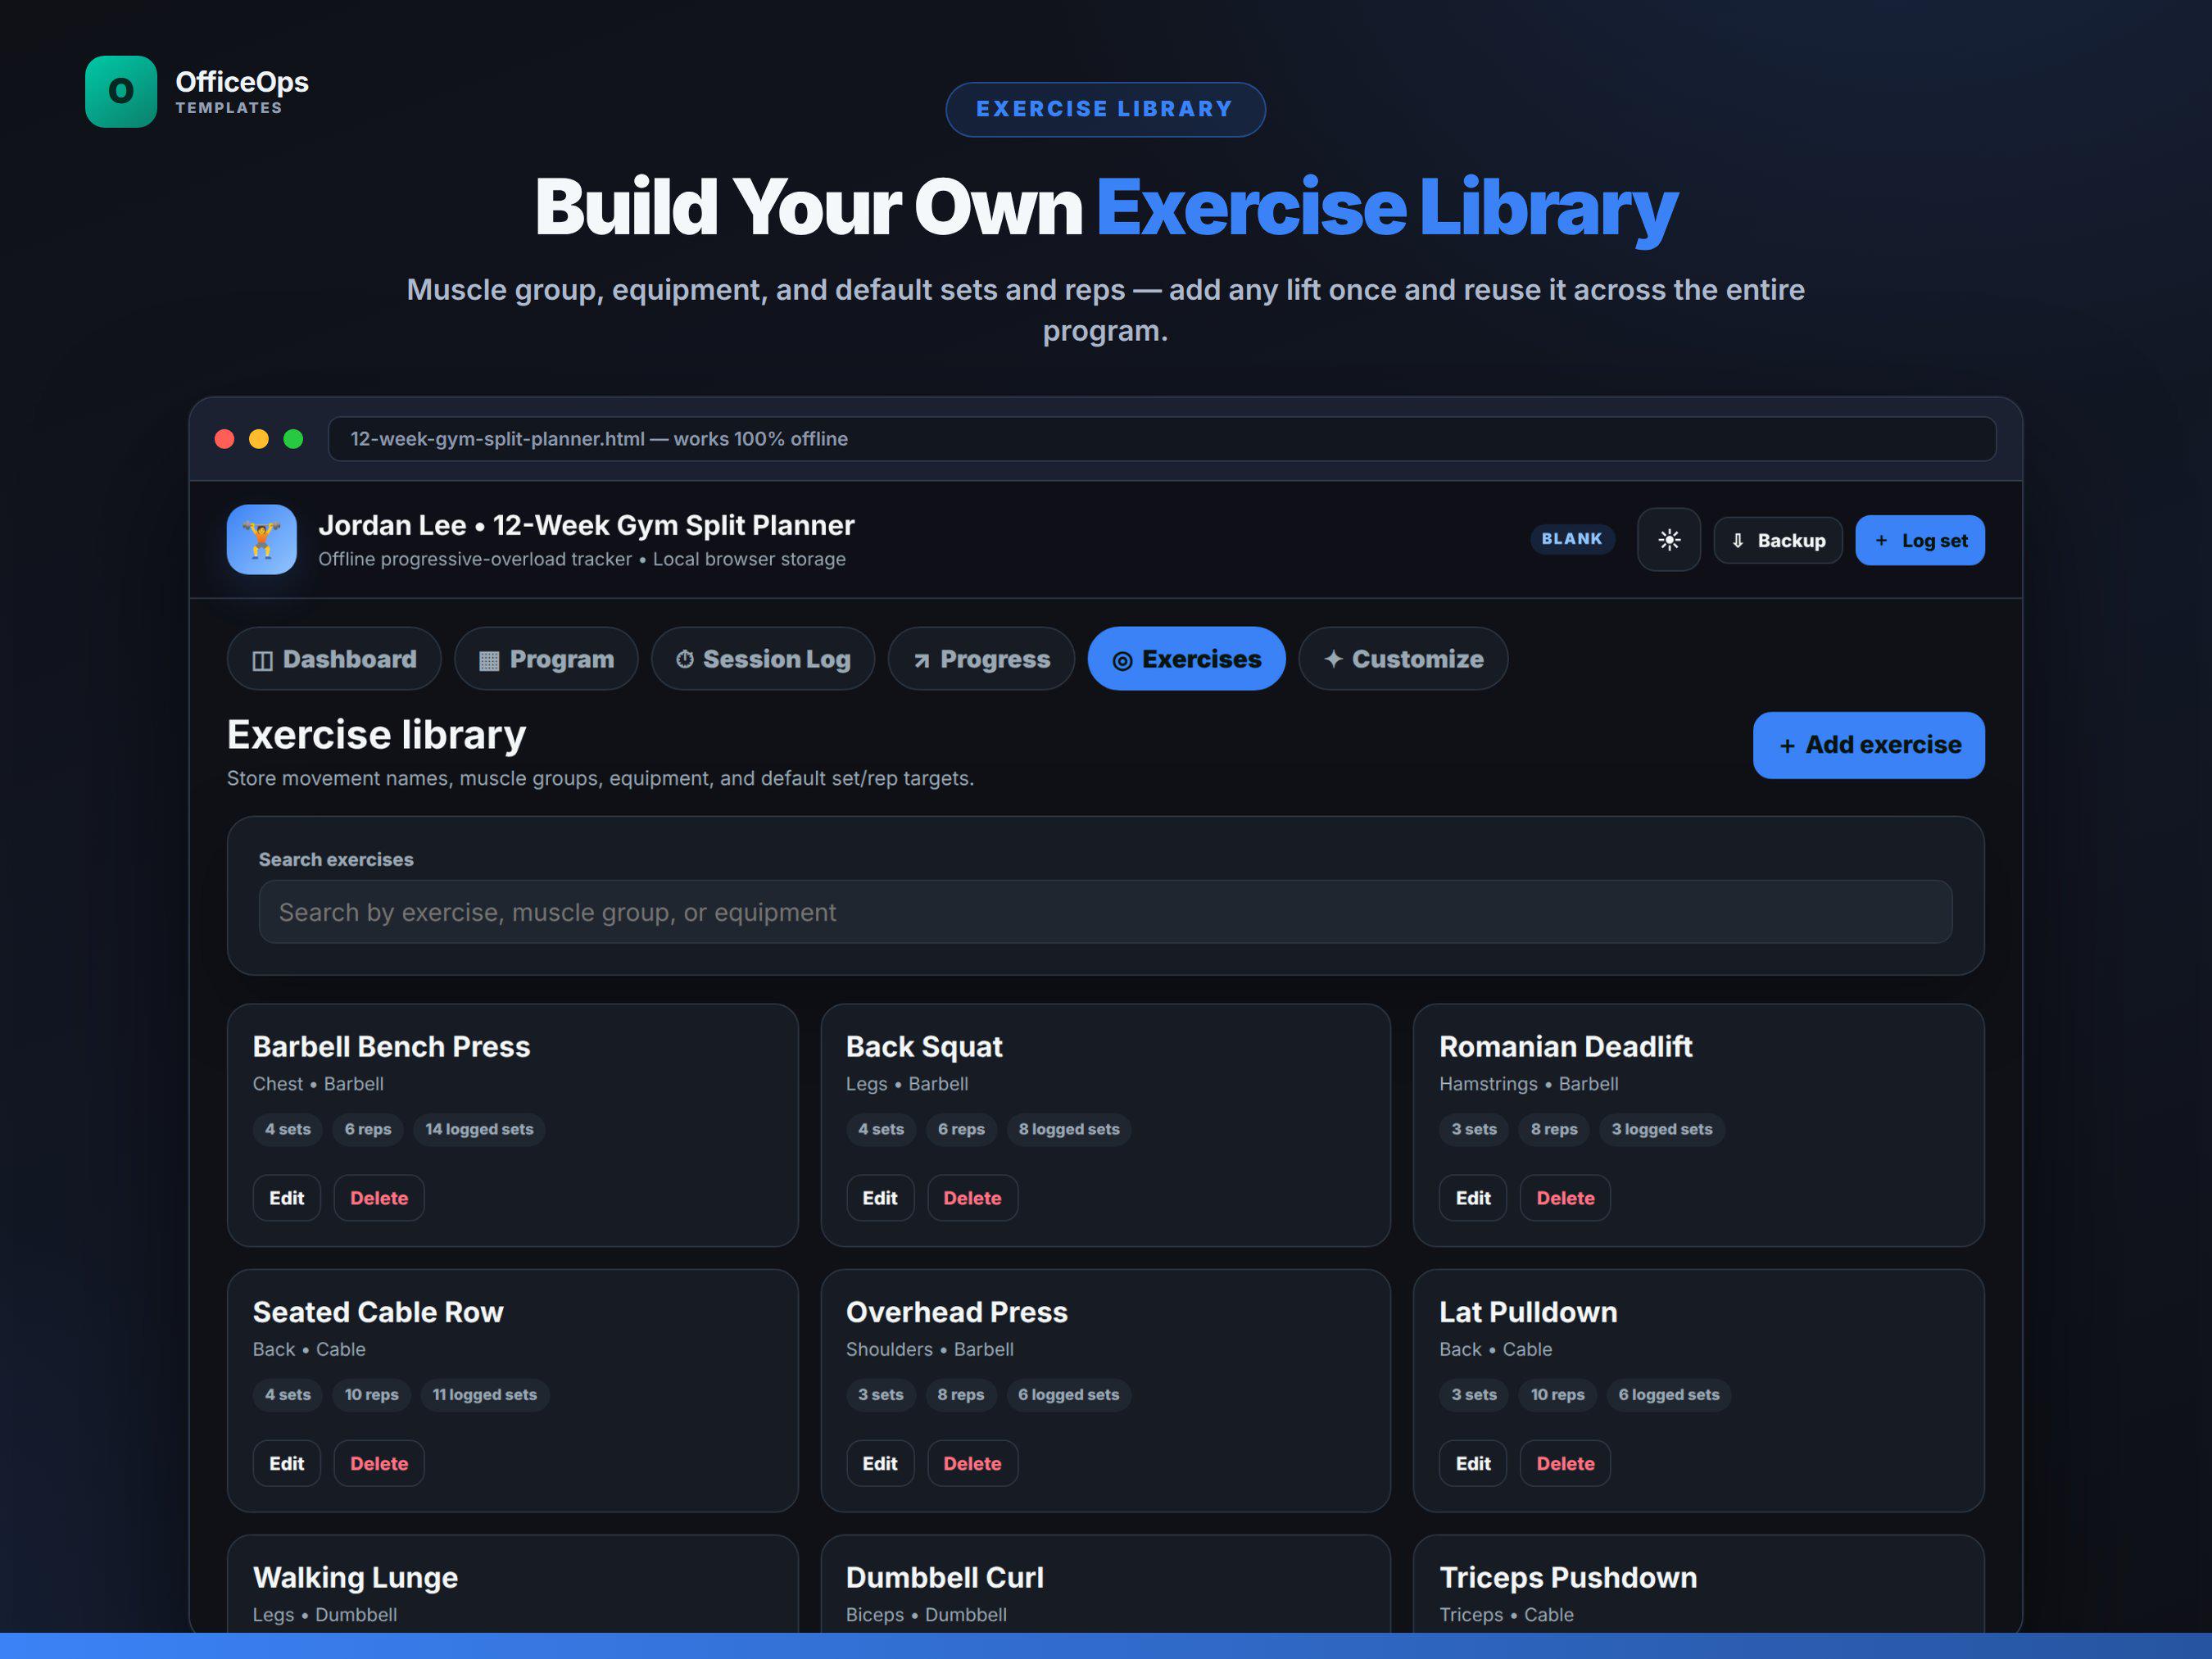The width and height of the screenshot is (2212, 1659).
Task: Click the Walking Lunge card title
Action: click(355, 1577)
